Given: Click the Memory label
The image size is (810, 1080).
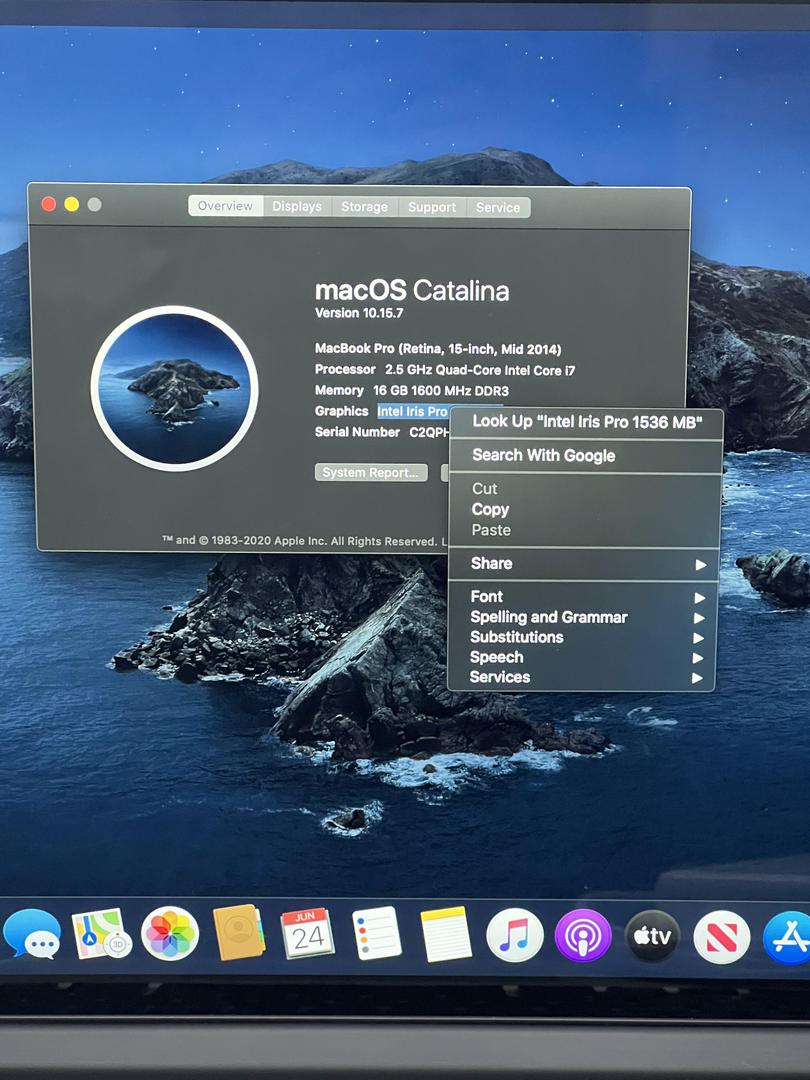Looking at the screenshot, I should 339,391.
